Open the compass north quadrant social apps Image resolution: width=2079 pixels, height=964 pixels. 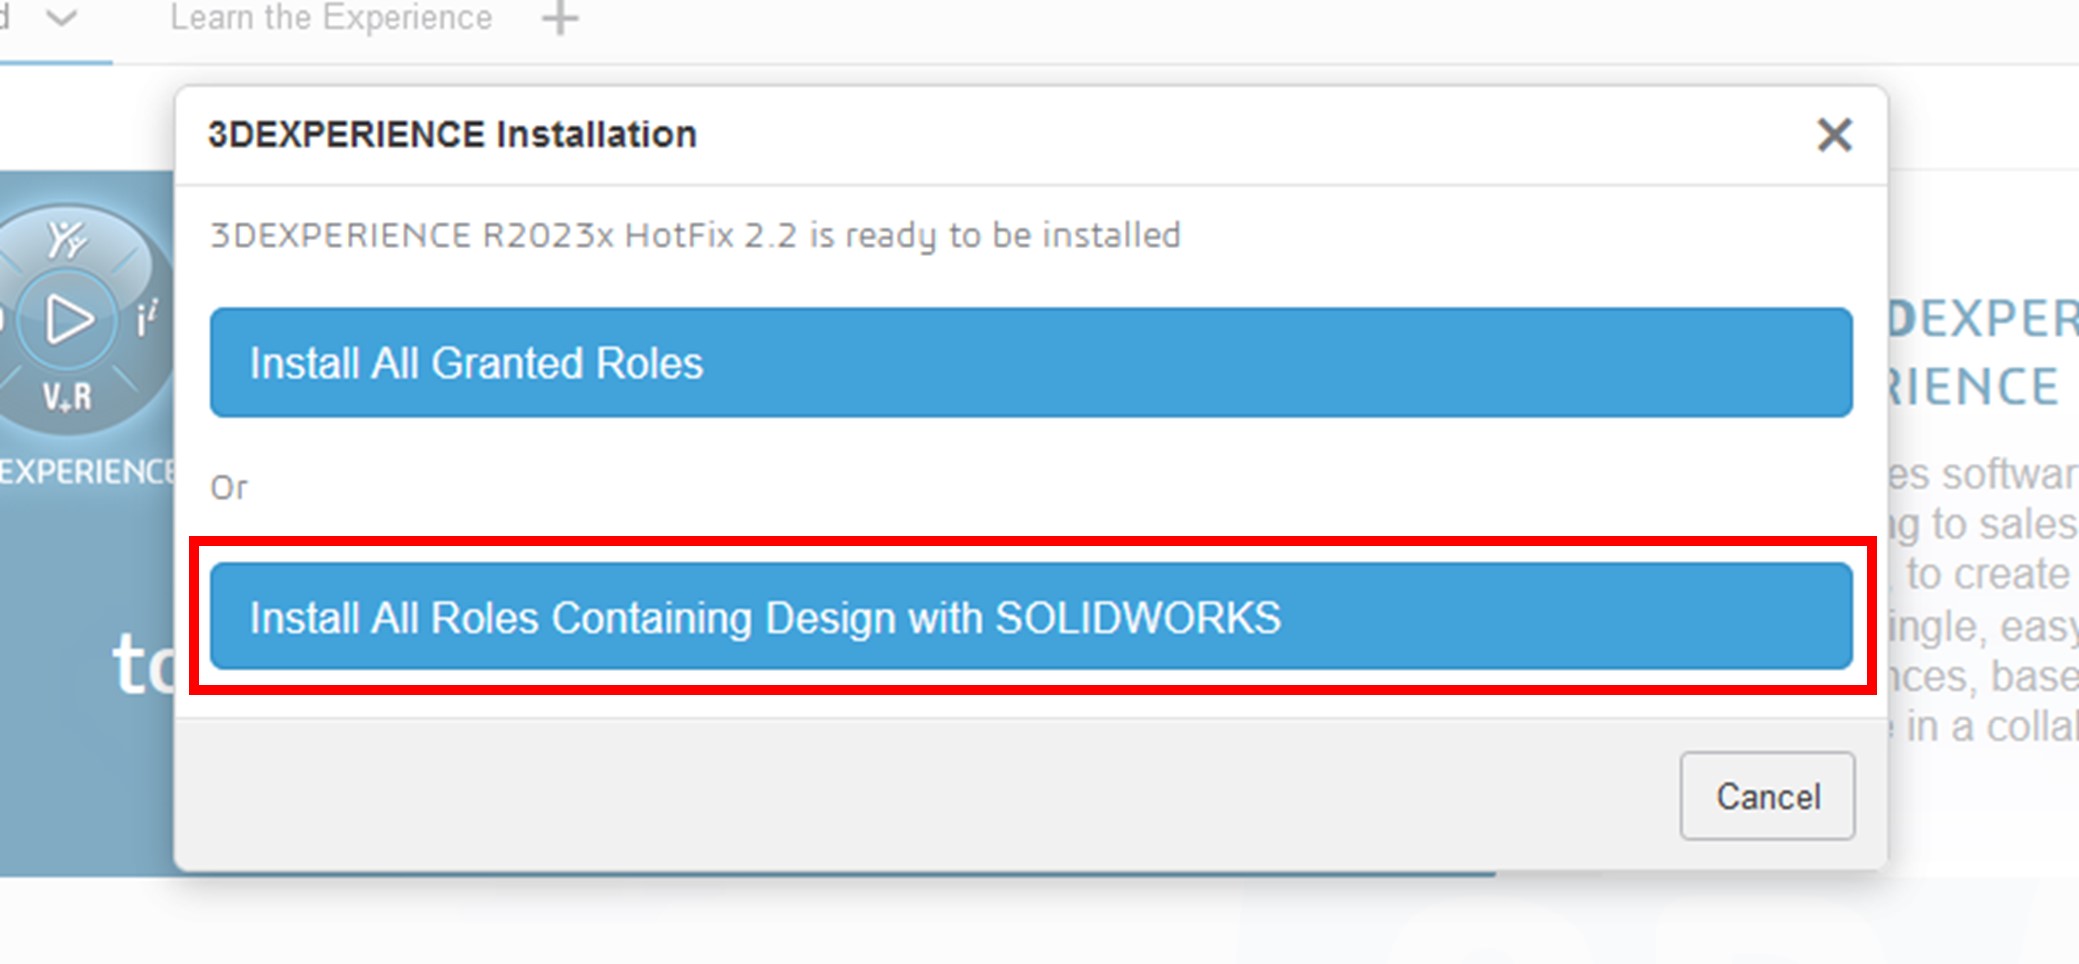[67, 240]
